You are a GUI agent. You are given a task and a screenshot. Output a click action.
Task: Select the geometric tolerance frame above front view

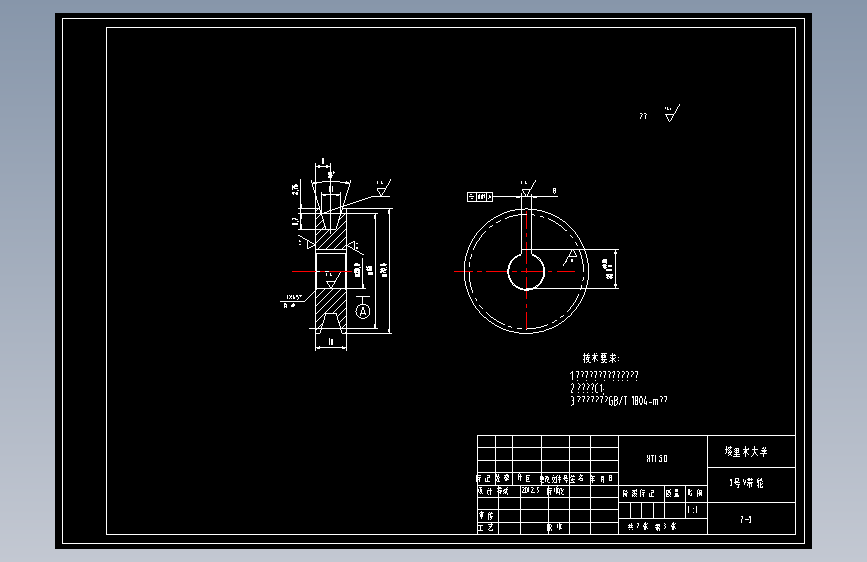point(479,197)
